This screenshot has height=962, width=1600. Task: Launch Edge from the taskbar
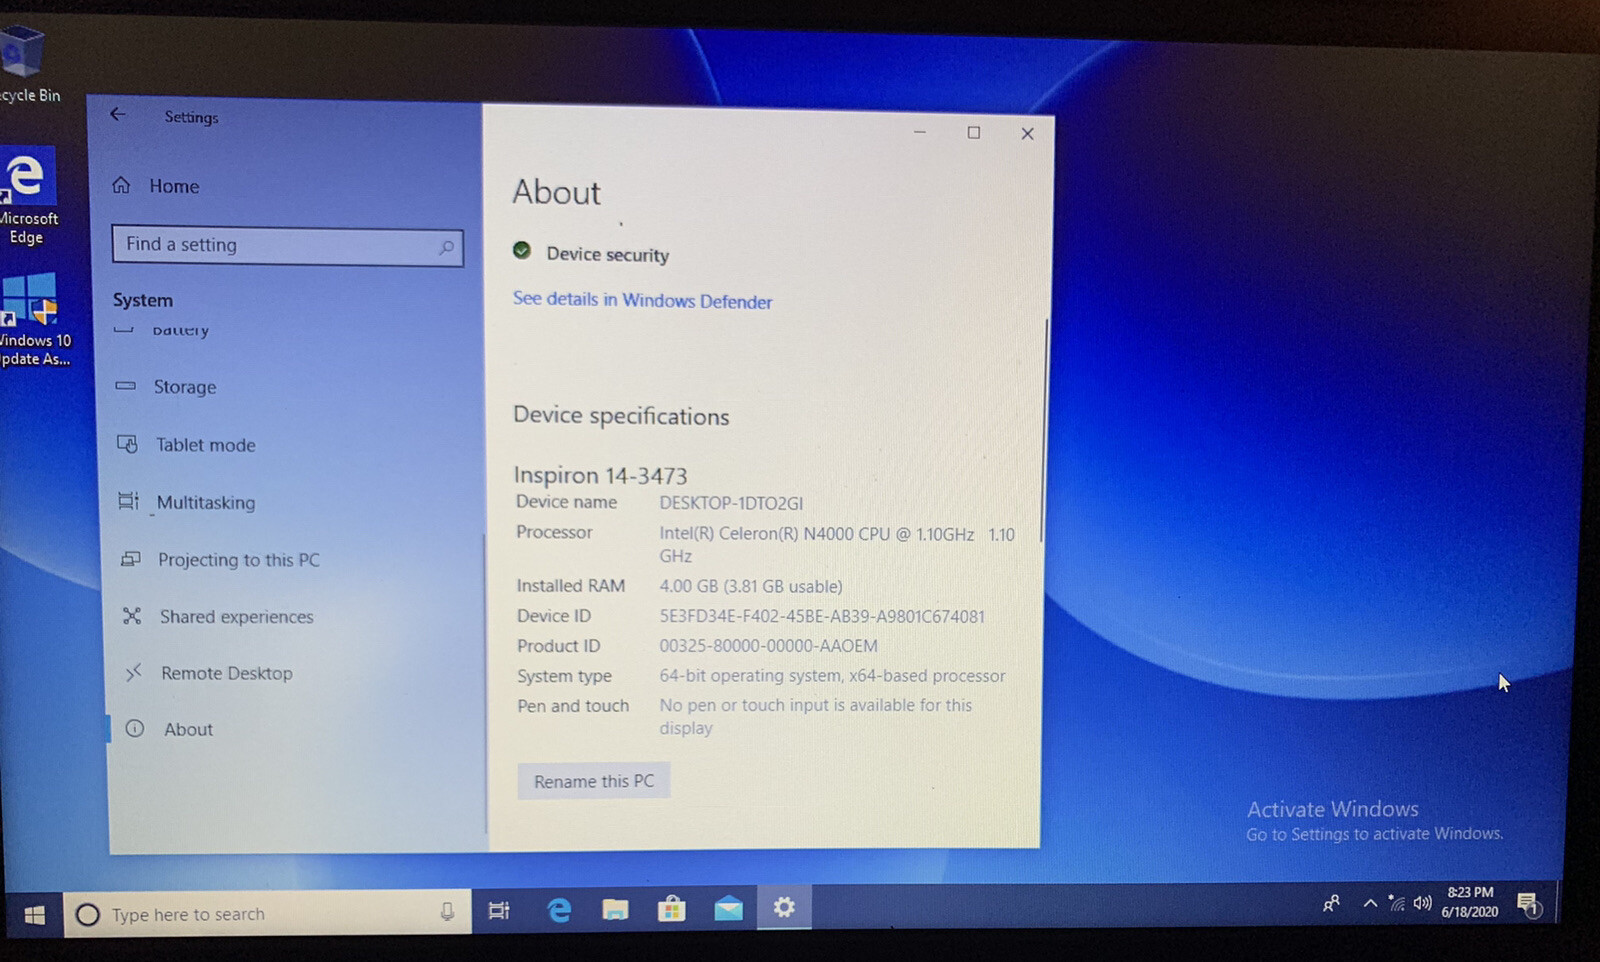pos(559,909)
